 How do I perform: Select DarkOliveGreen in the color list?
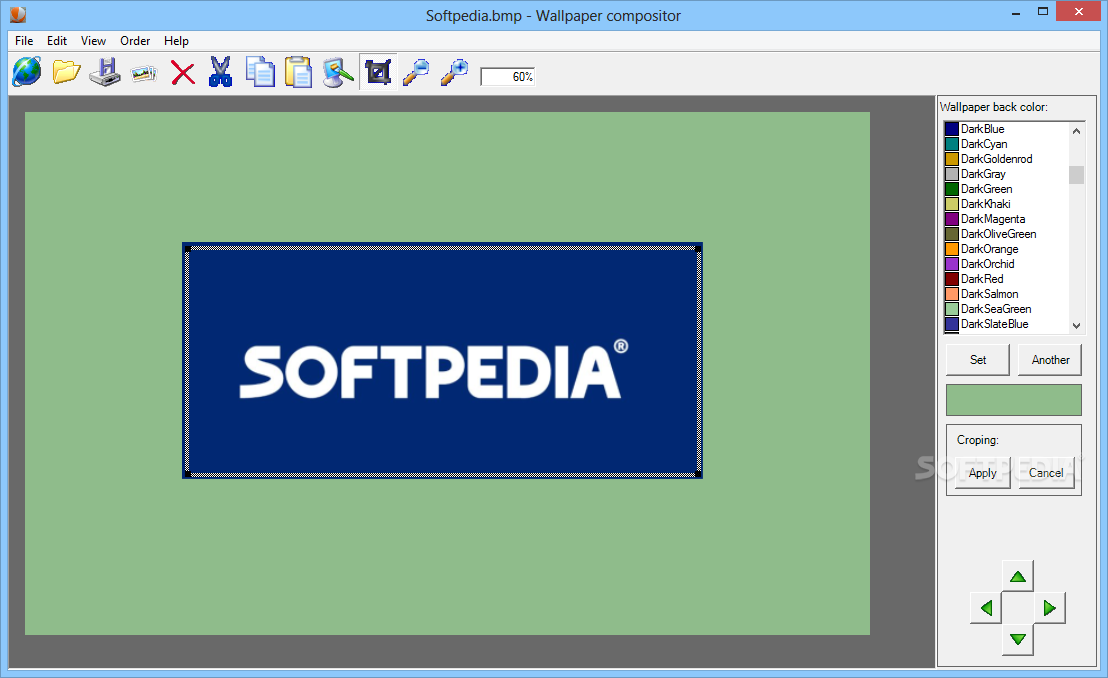tap(1006, 234)
